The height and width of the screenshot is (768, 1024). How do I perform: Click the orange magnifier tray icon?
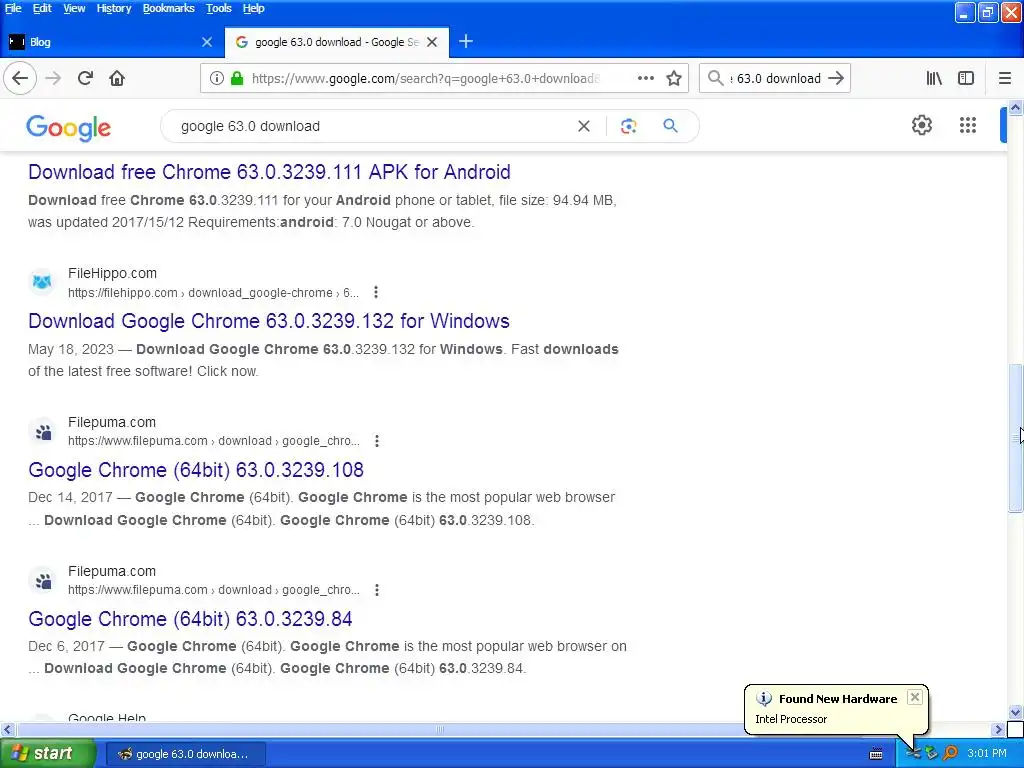[x=950, y=754]
